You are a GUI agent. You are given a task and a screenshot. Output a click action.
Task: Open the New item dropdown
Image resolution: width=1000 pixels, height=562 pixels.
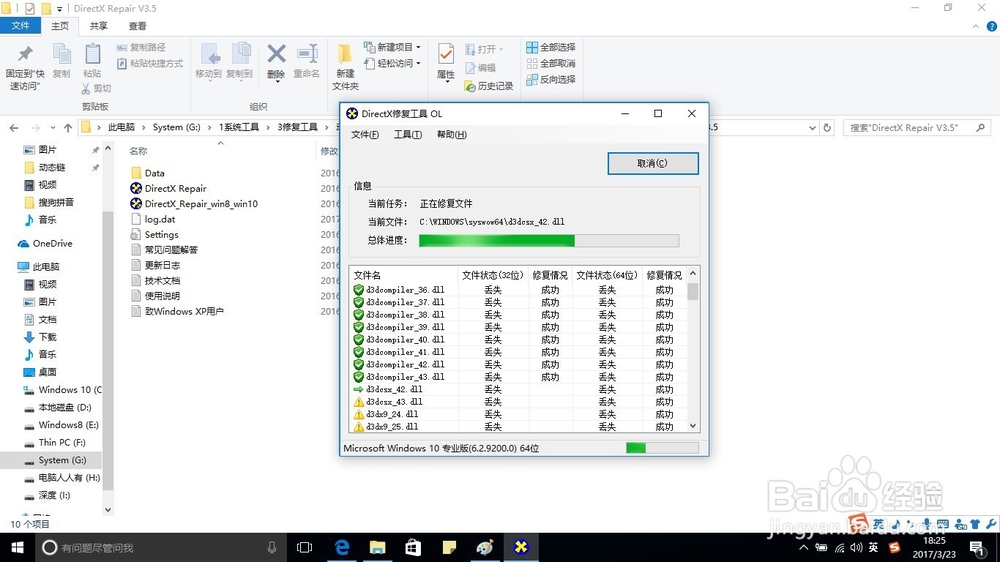392,47
